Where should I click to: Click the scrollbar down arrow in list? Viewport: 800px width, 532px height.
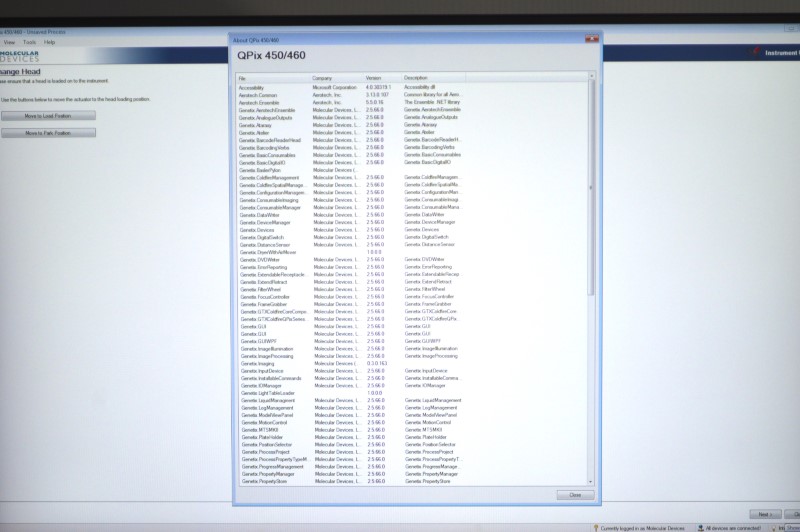click(591, 482)
